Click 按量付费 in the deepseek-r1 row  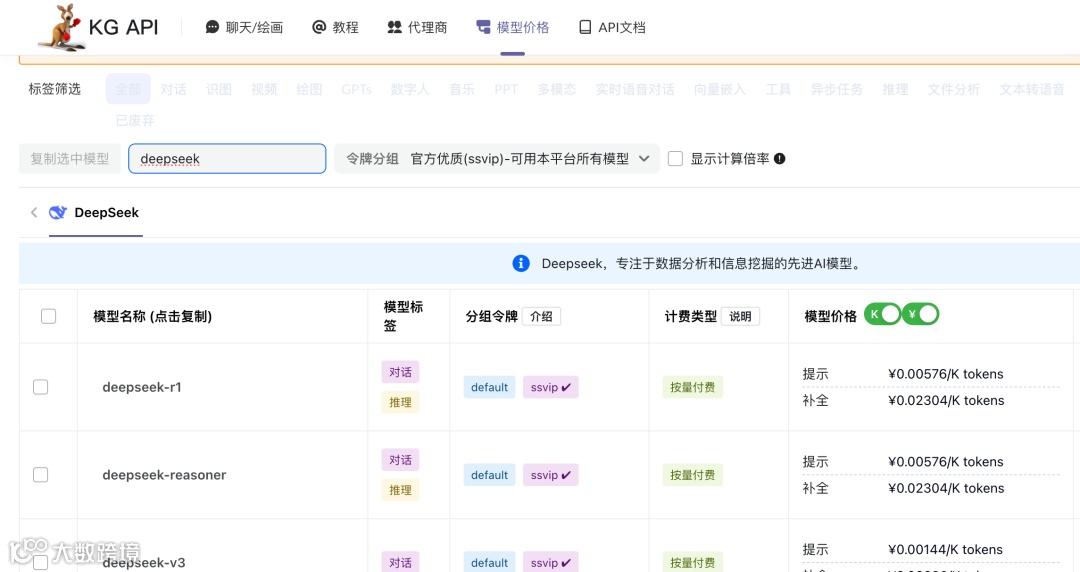[692, 387]
